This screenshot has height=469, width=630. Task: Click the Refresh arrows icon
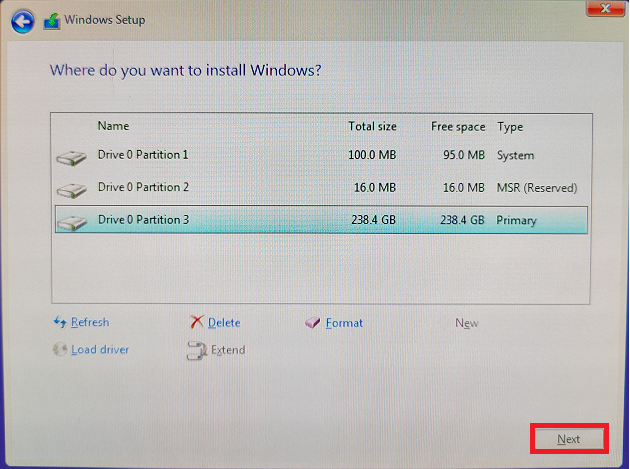(60, 322)
